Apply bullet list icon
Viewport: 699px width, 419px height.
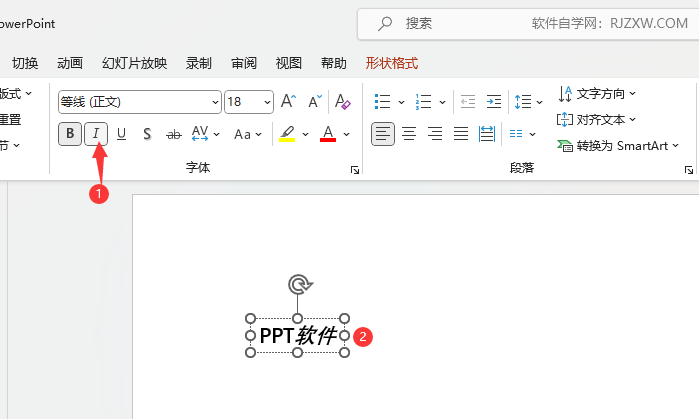click(x=382, y=102)
